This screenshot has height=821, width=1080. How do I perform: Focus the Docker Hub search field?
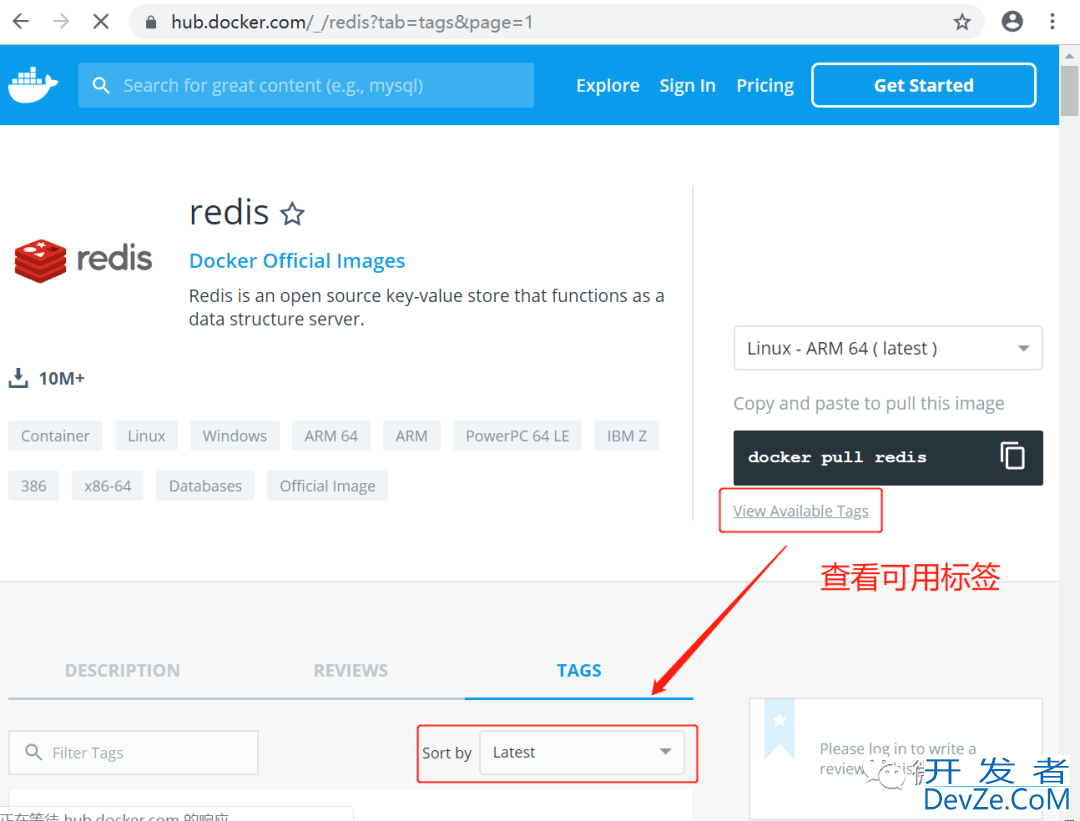coord(306,85)
